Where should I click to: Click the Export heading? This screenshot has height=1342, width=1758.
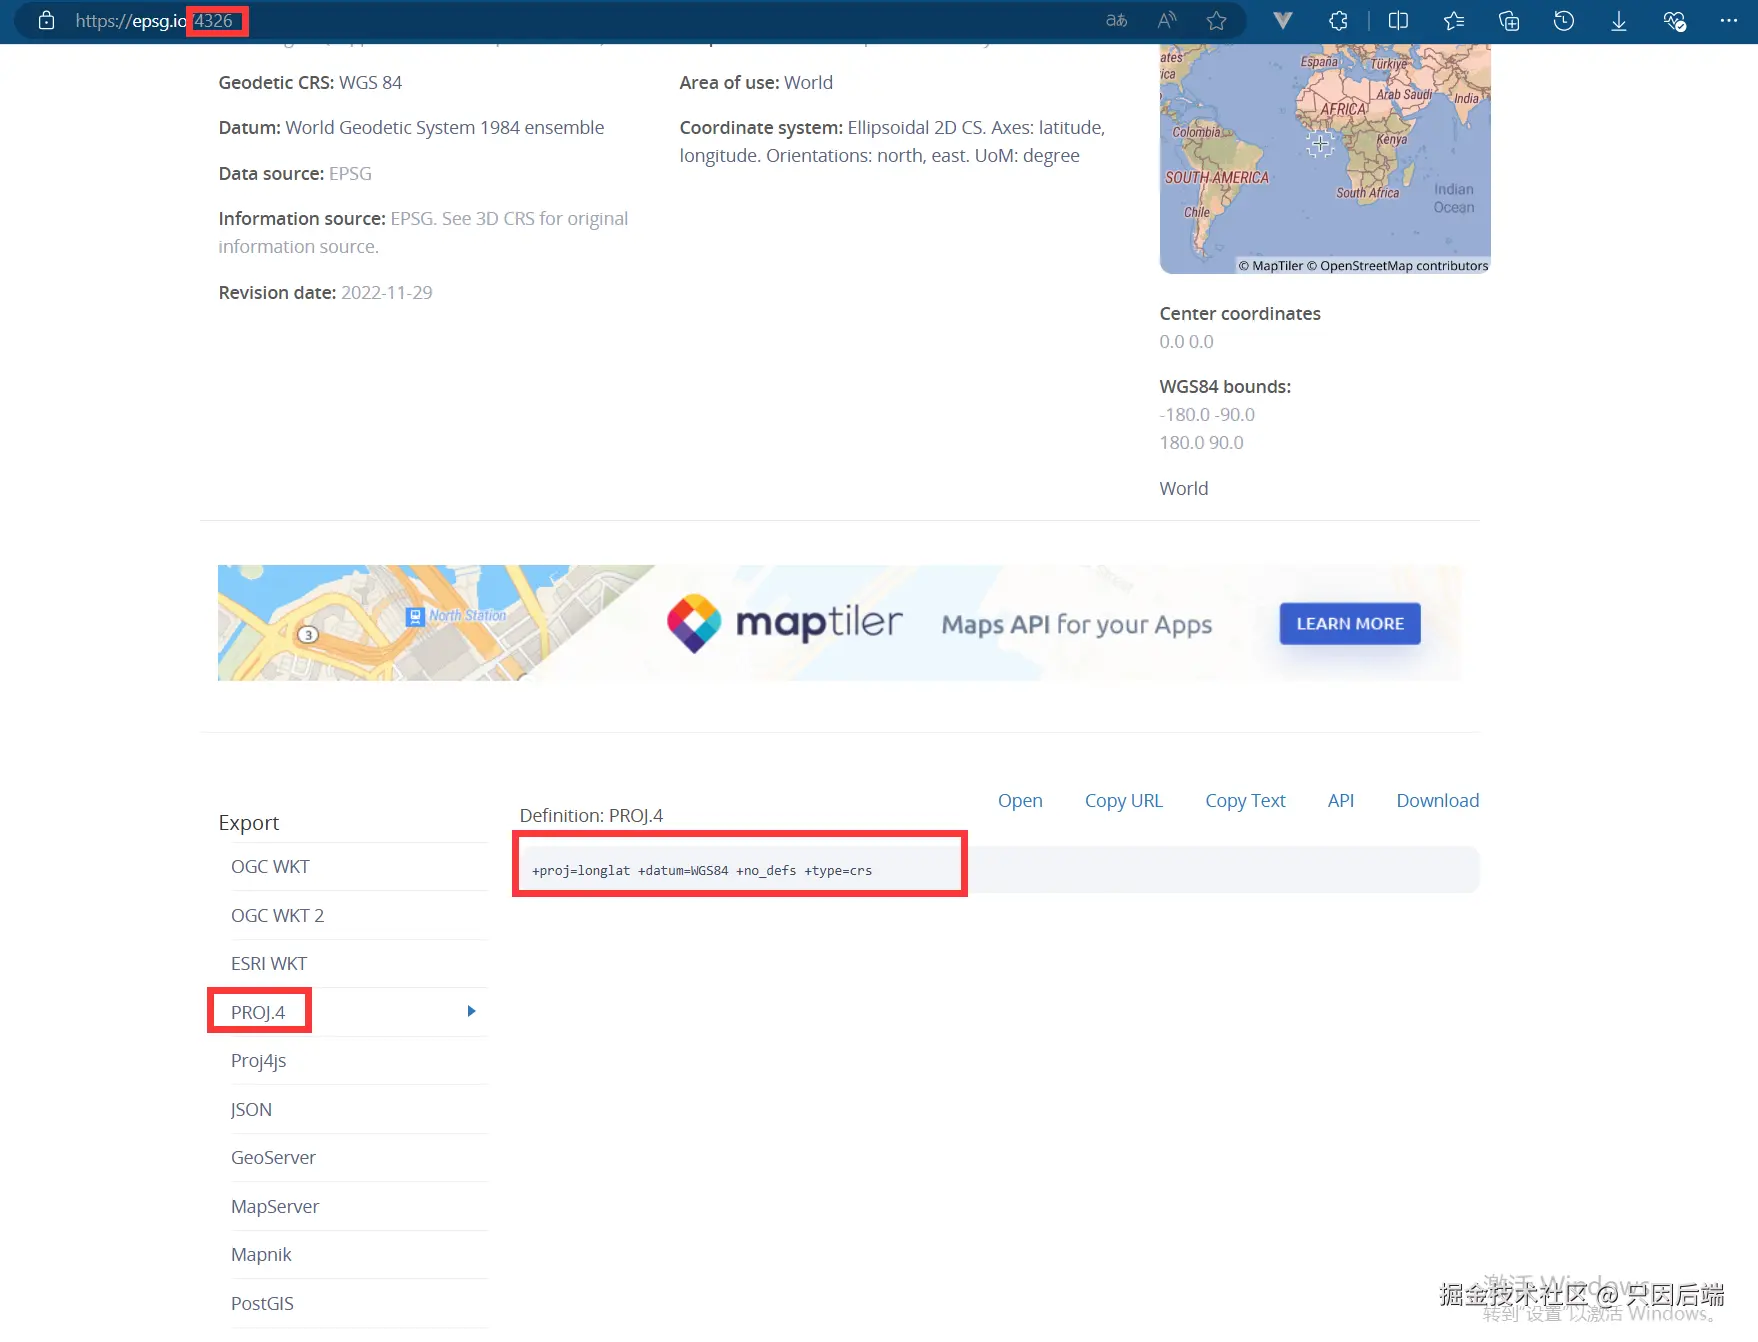click(249, 823)
